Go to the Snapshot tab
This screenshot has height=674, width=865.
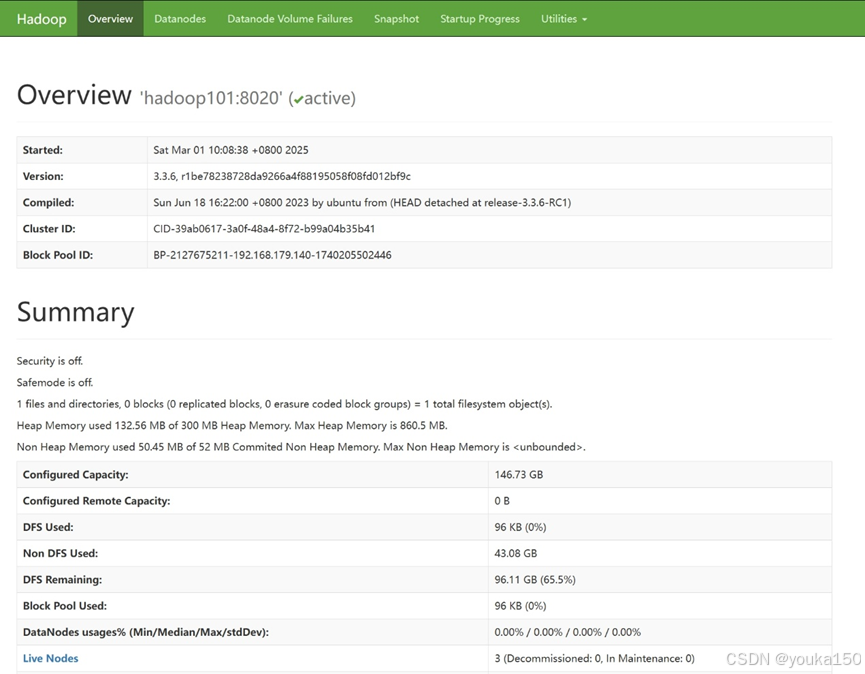pos(396,19)
